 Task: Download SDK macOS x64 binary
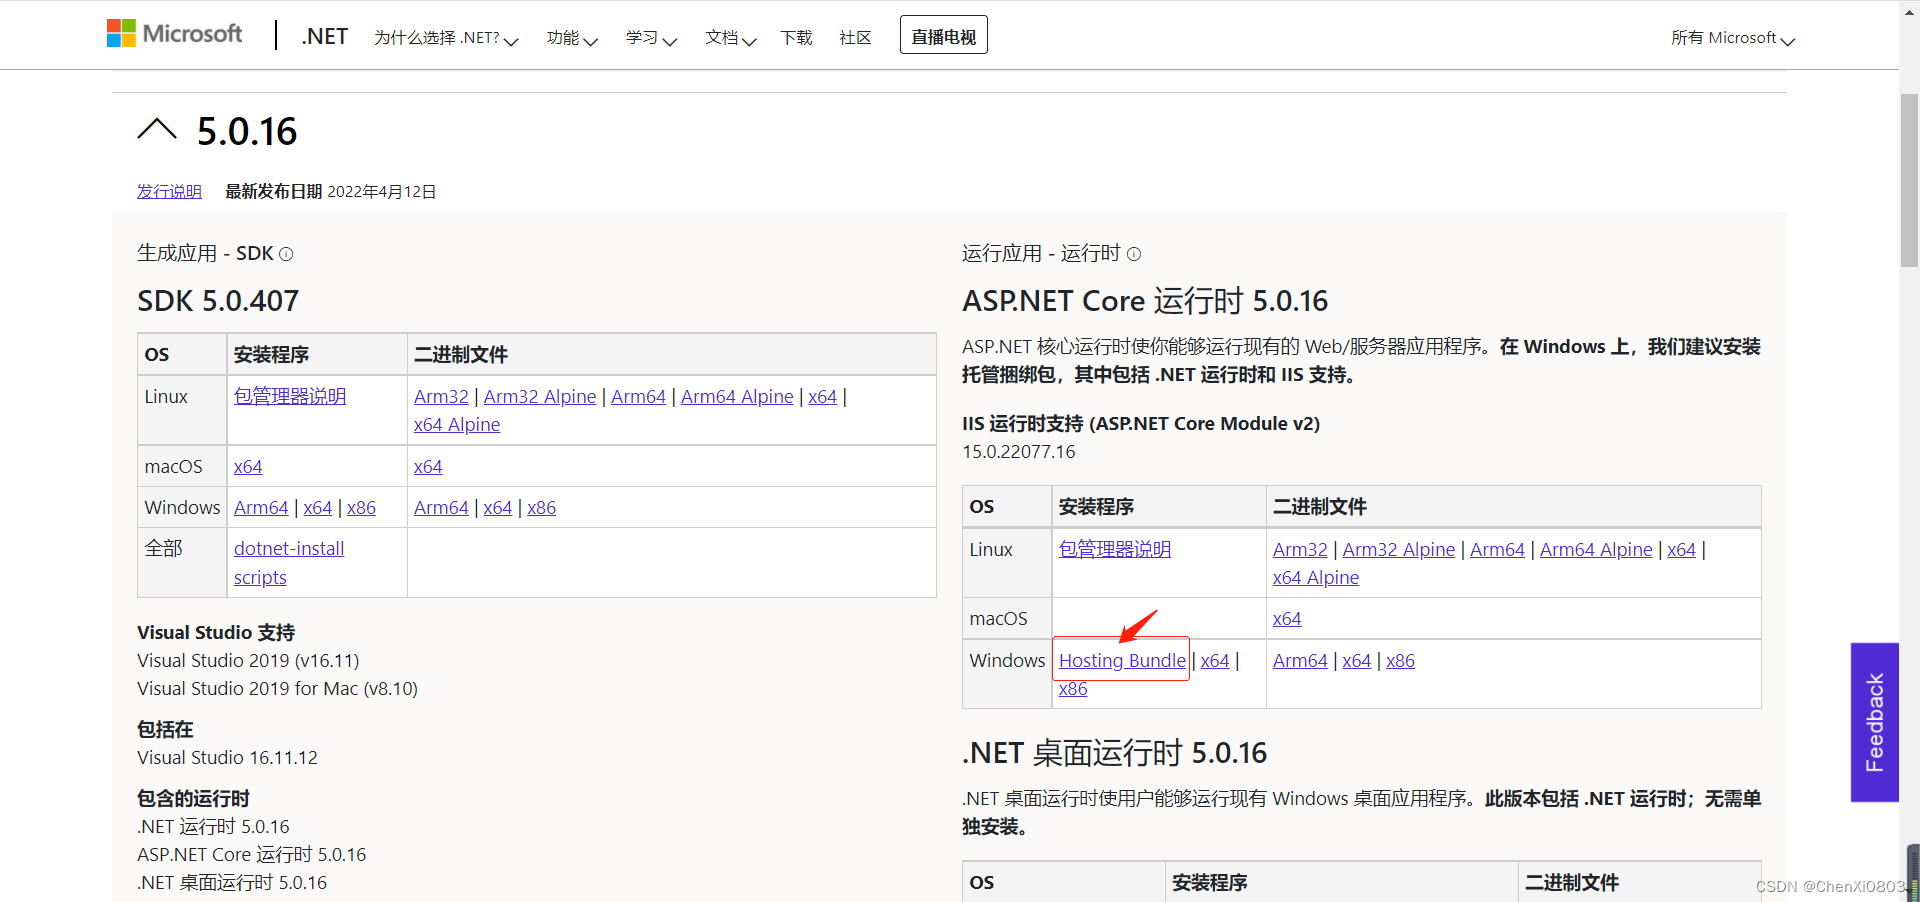428,466
